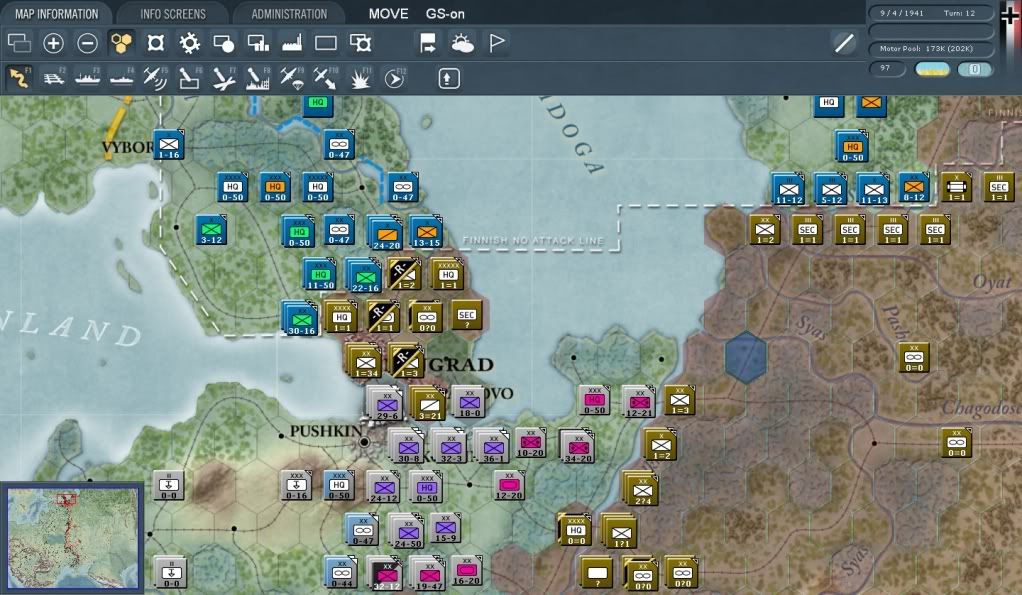Select the green HQ 11-50 counter
Viewport: 1022px width, 595px height.
[x=320, y=274]
